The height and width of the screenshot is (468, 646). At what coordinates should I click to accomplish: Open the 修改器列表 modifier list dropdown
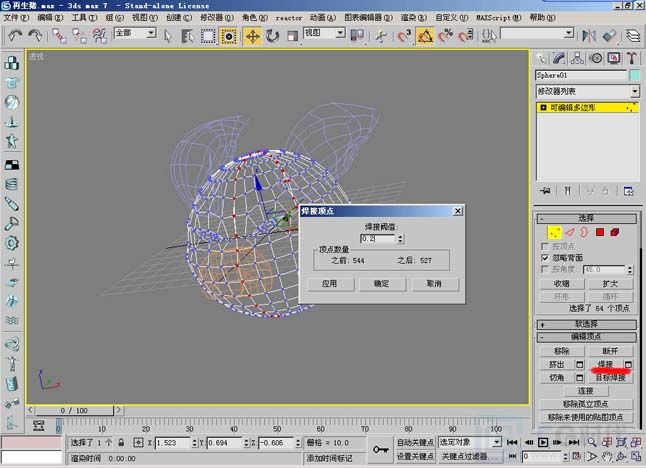[x=587, y=91]
